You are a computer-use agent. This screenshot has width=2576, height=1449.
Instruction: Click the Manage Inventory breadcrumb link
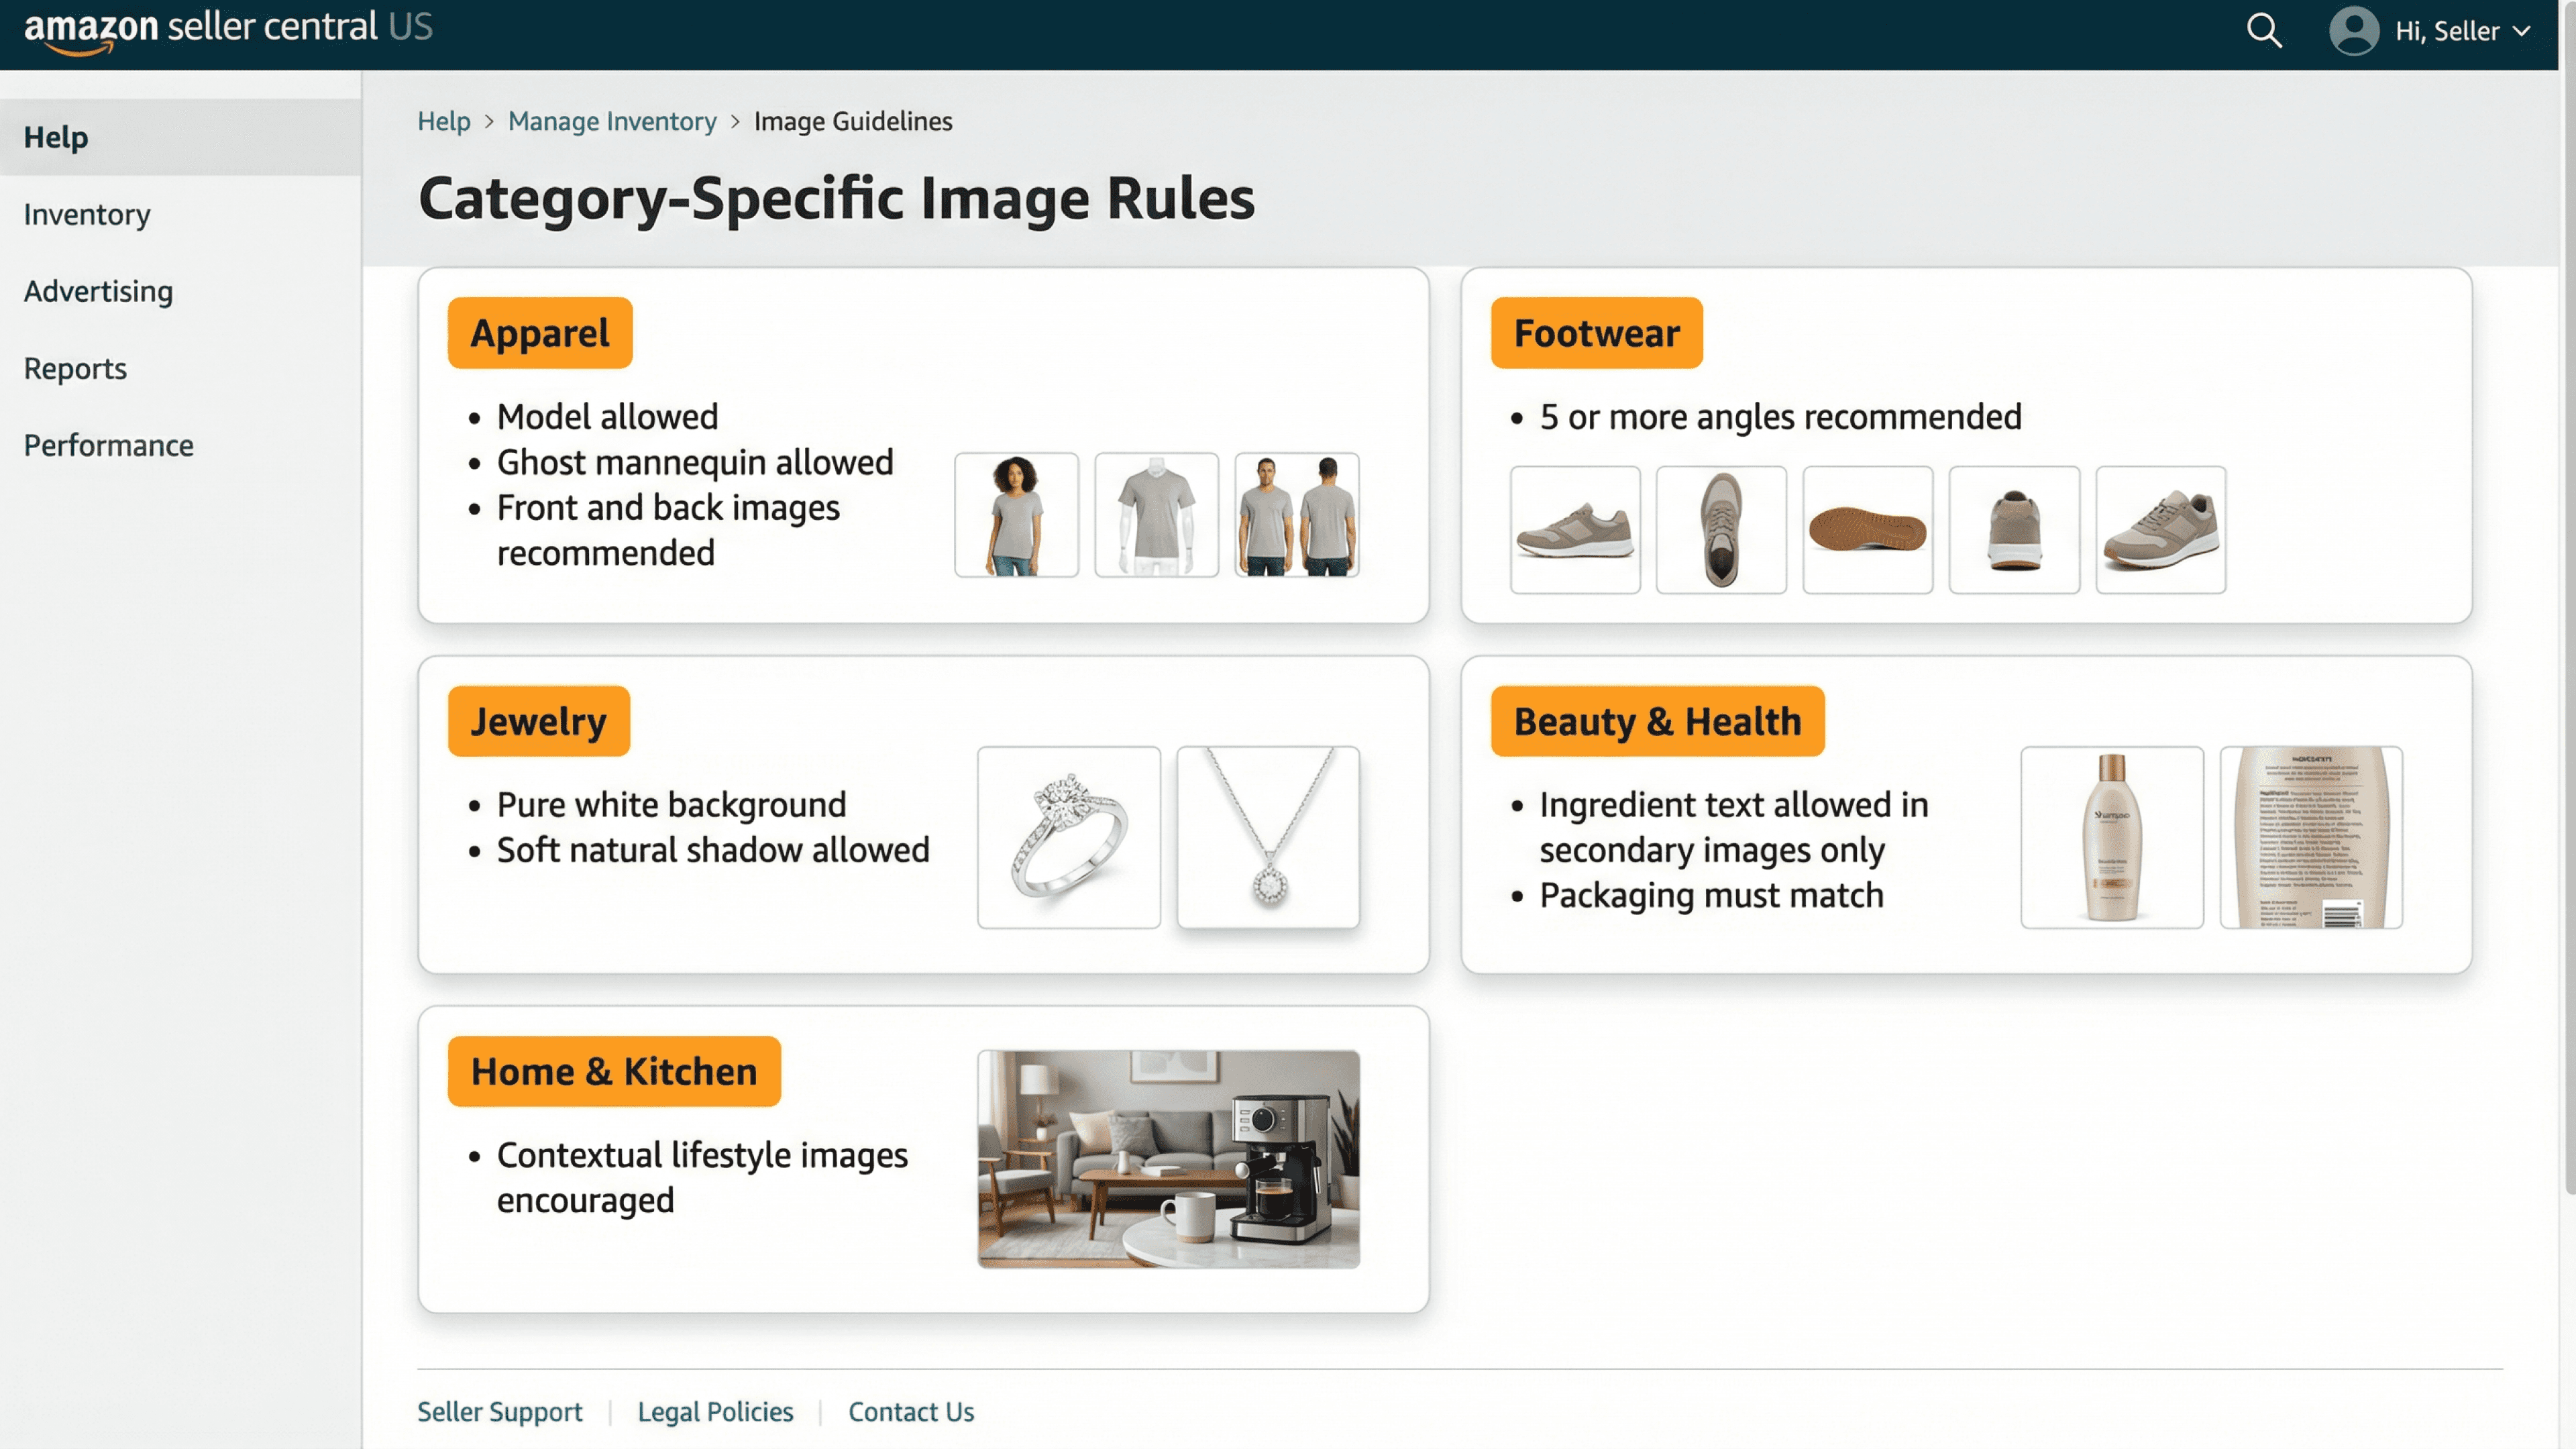(x=612, y=121)
